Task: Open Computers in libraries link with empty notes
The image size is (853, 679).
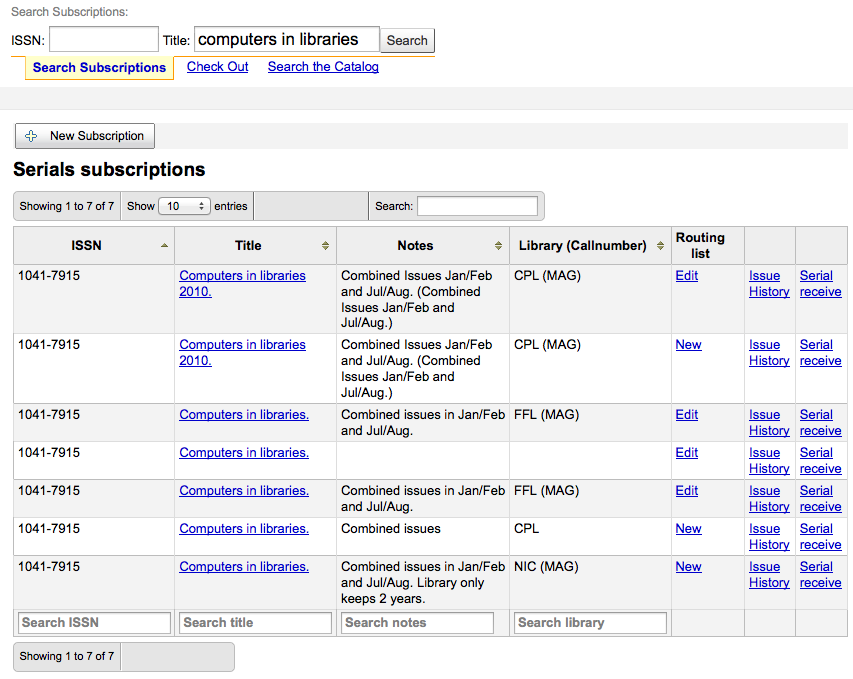Action: coord(244,453)
